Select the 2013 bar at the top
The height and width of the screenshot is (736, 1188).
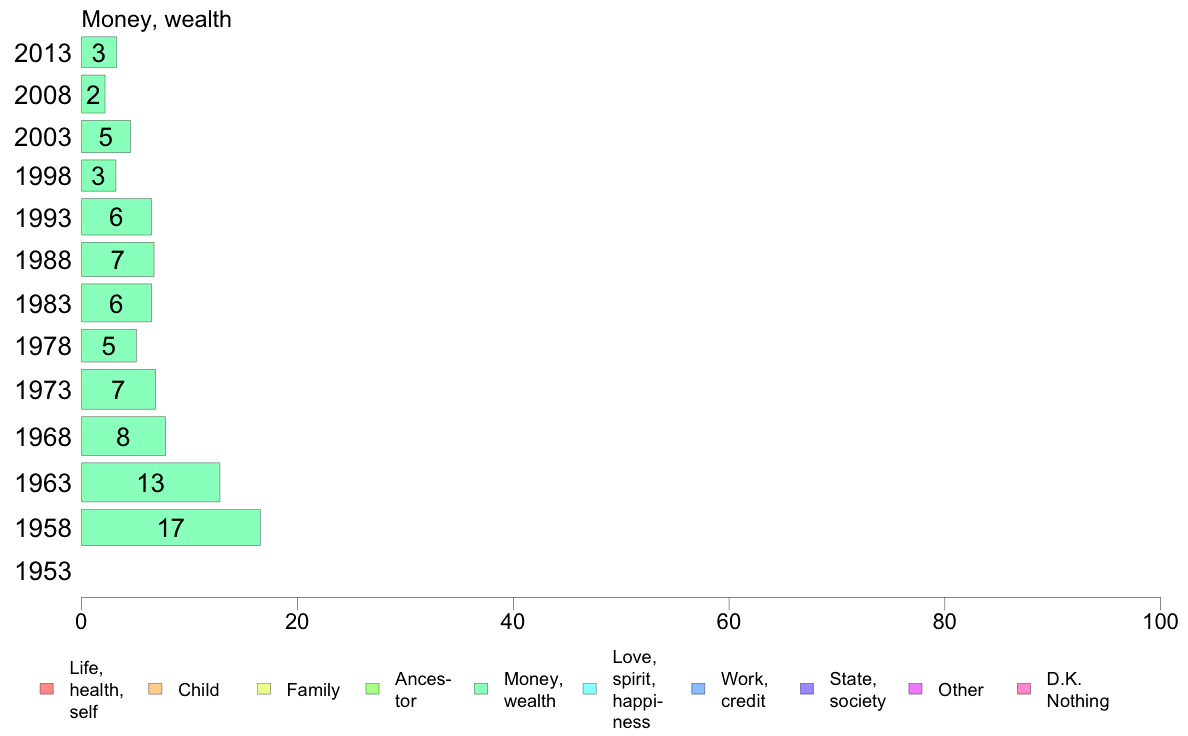click(99, 52)
